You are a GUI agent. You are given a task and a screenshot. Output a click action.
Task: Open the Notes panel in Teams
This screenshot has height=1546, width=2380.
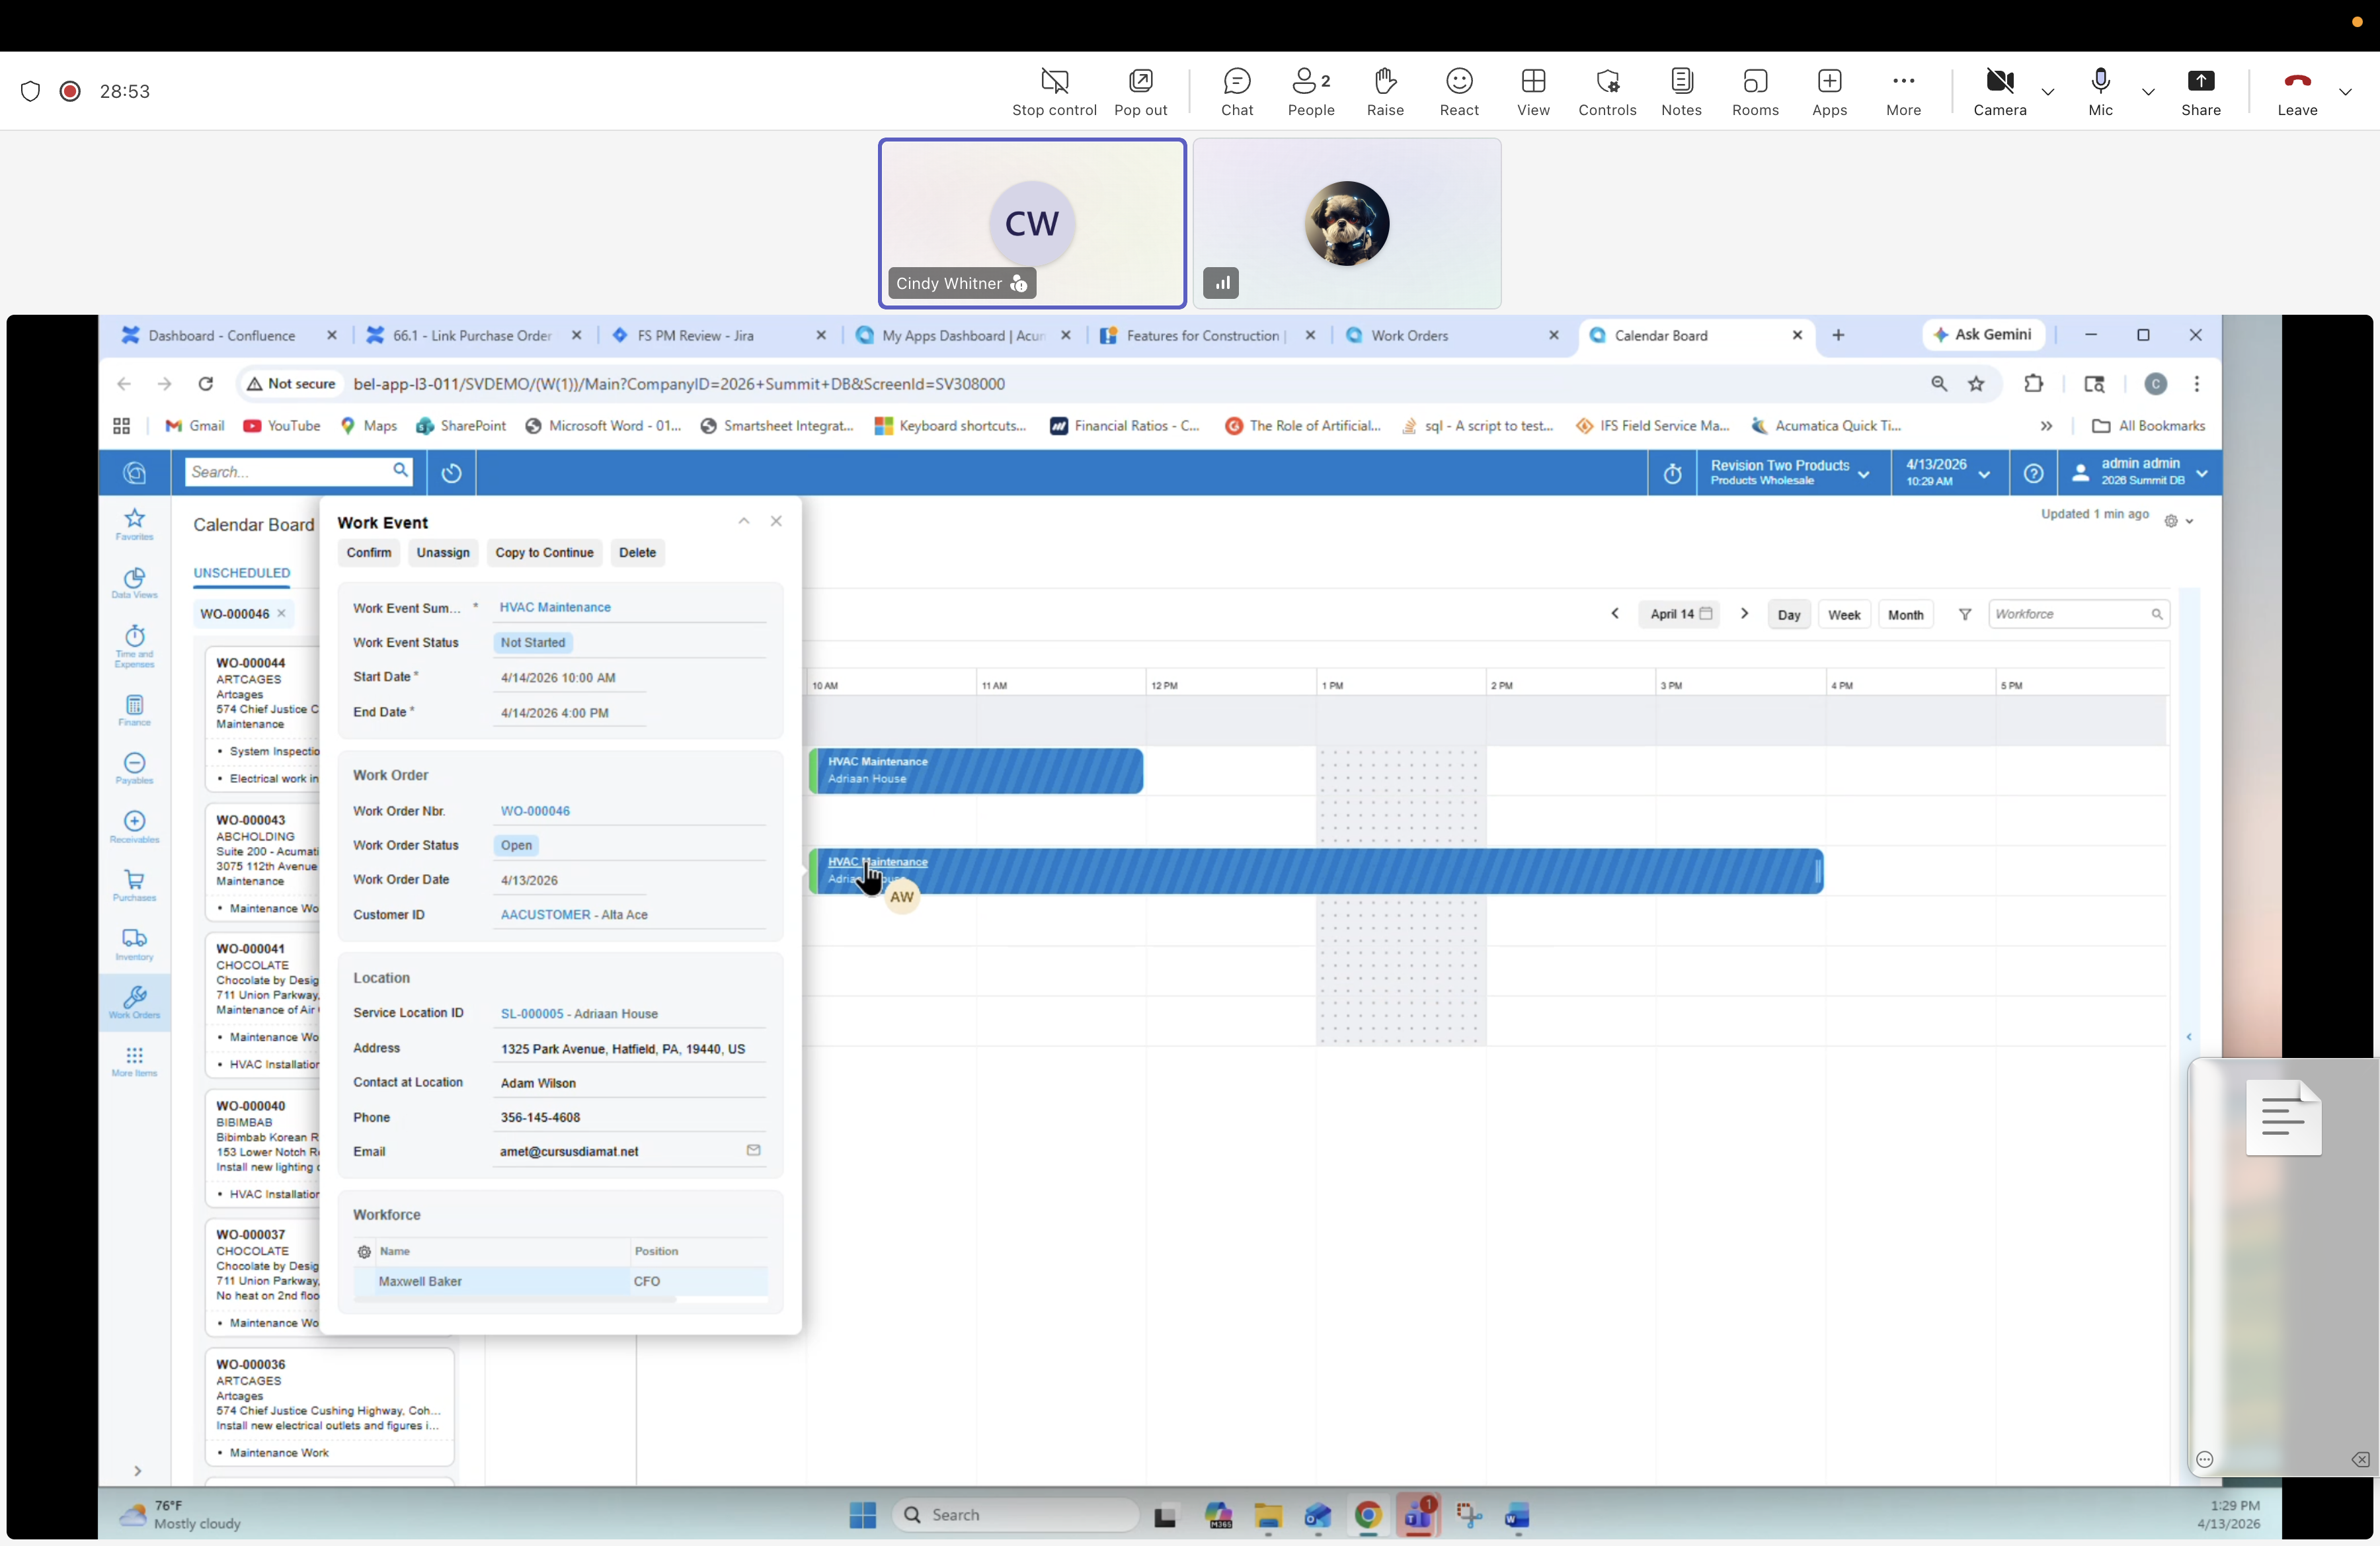click(x=1681, y=91)
